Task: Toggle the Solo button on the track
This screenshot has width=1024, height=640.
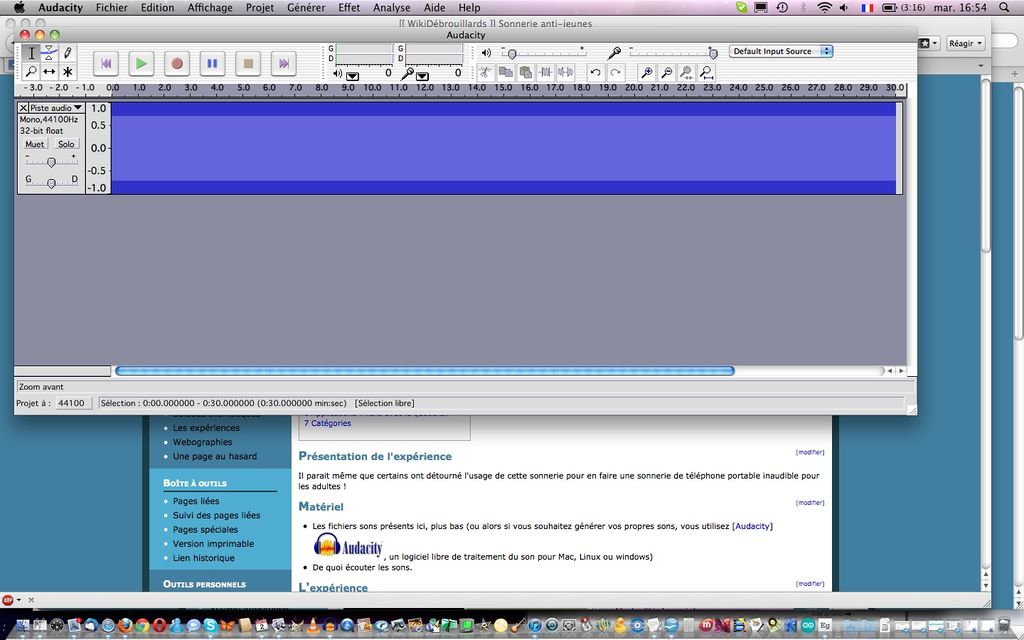Action: point(66,144)
